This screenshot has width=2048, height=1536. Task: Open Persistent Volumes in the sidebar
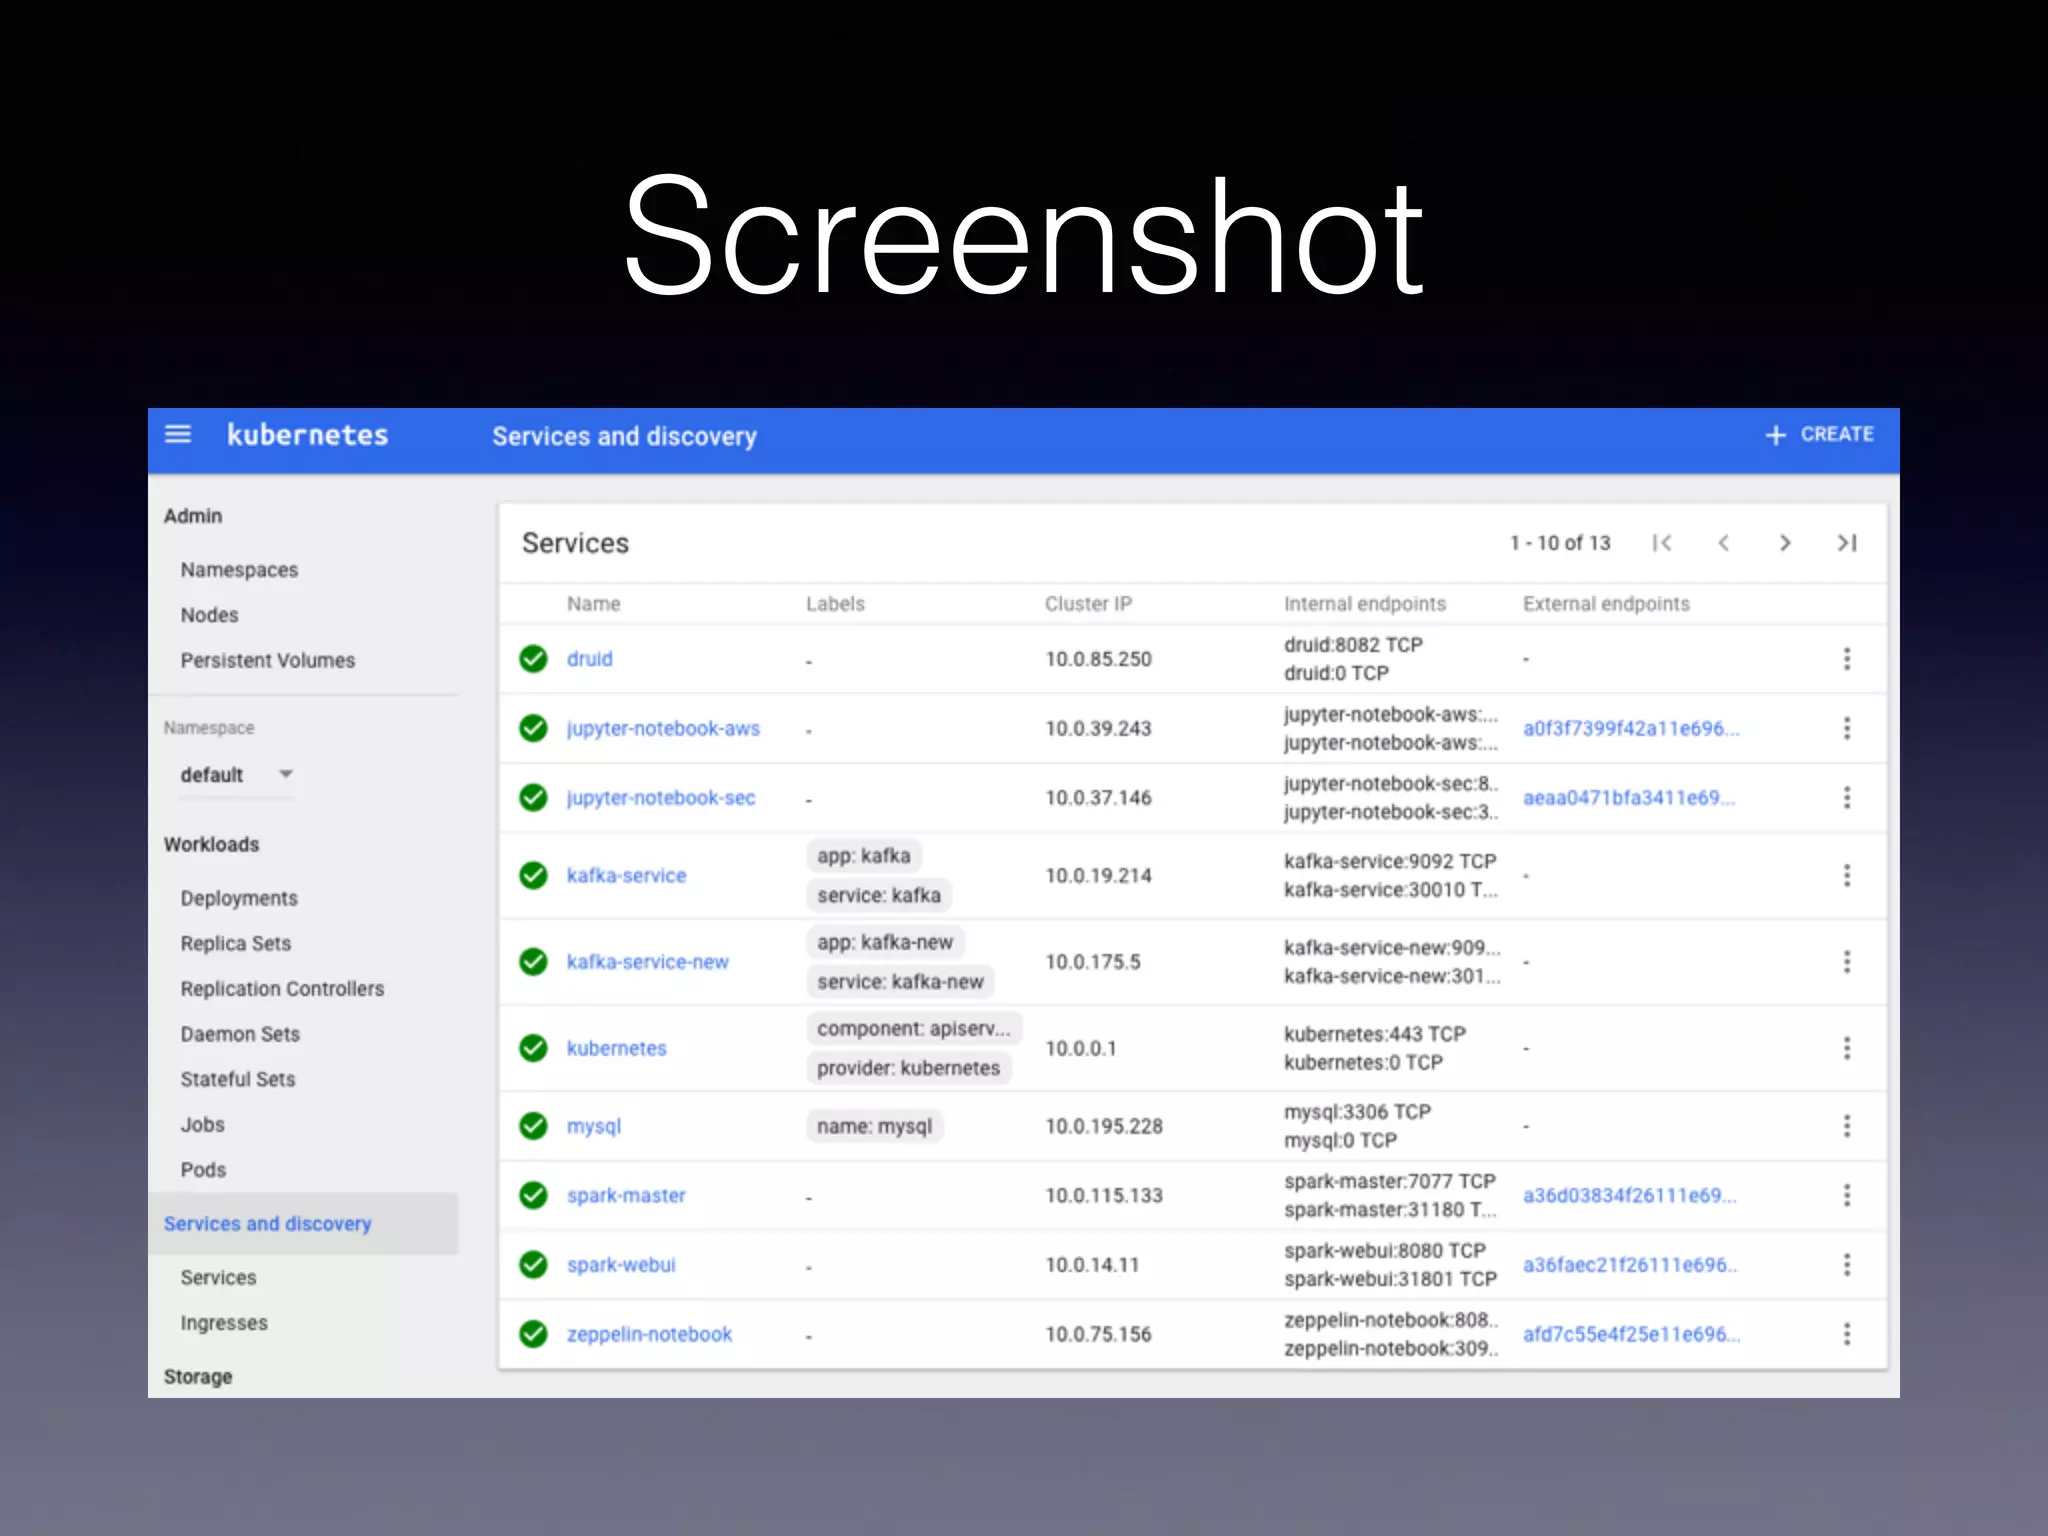[268, 661]
